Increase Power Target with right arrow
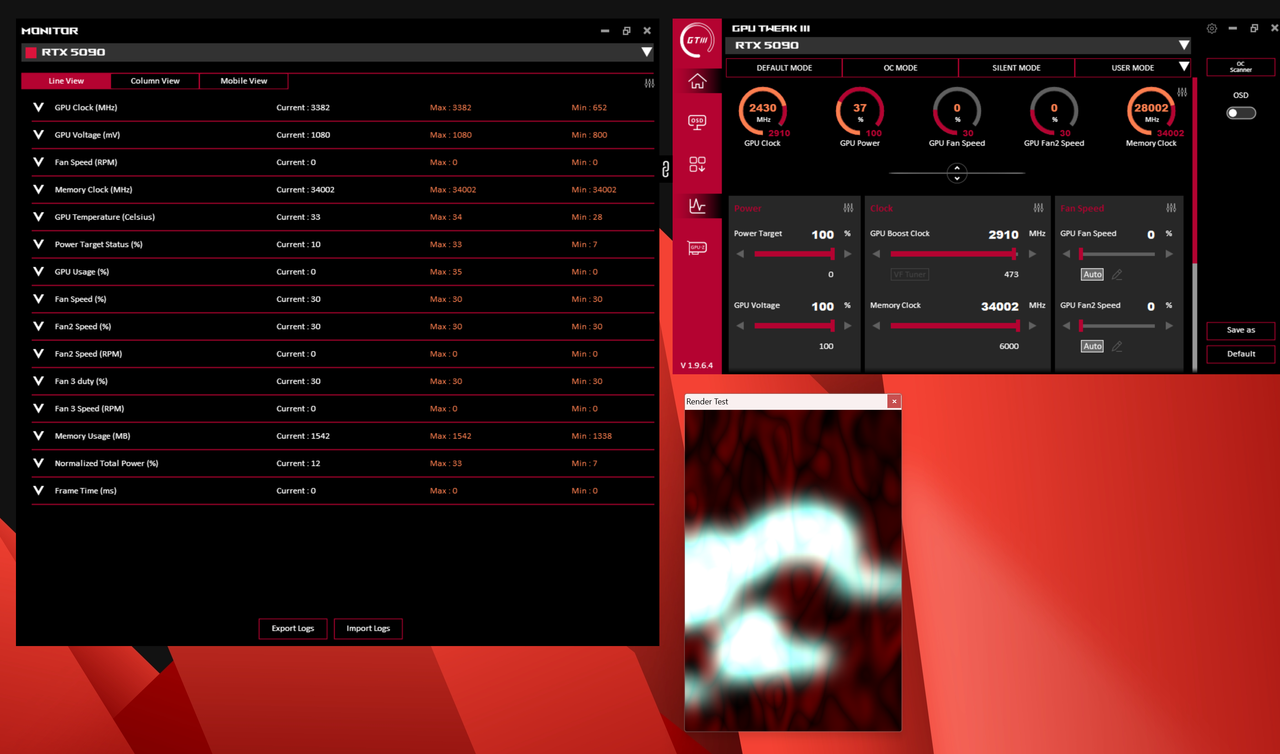 (847, 254)
